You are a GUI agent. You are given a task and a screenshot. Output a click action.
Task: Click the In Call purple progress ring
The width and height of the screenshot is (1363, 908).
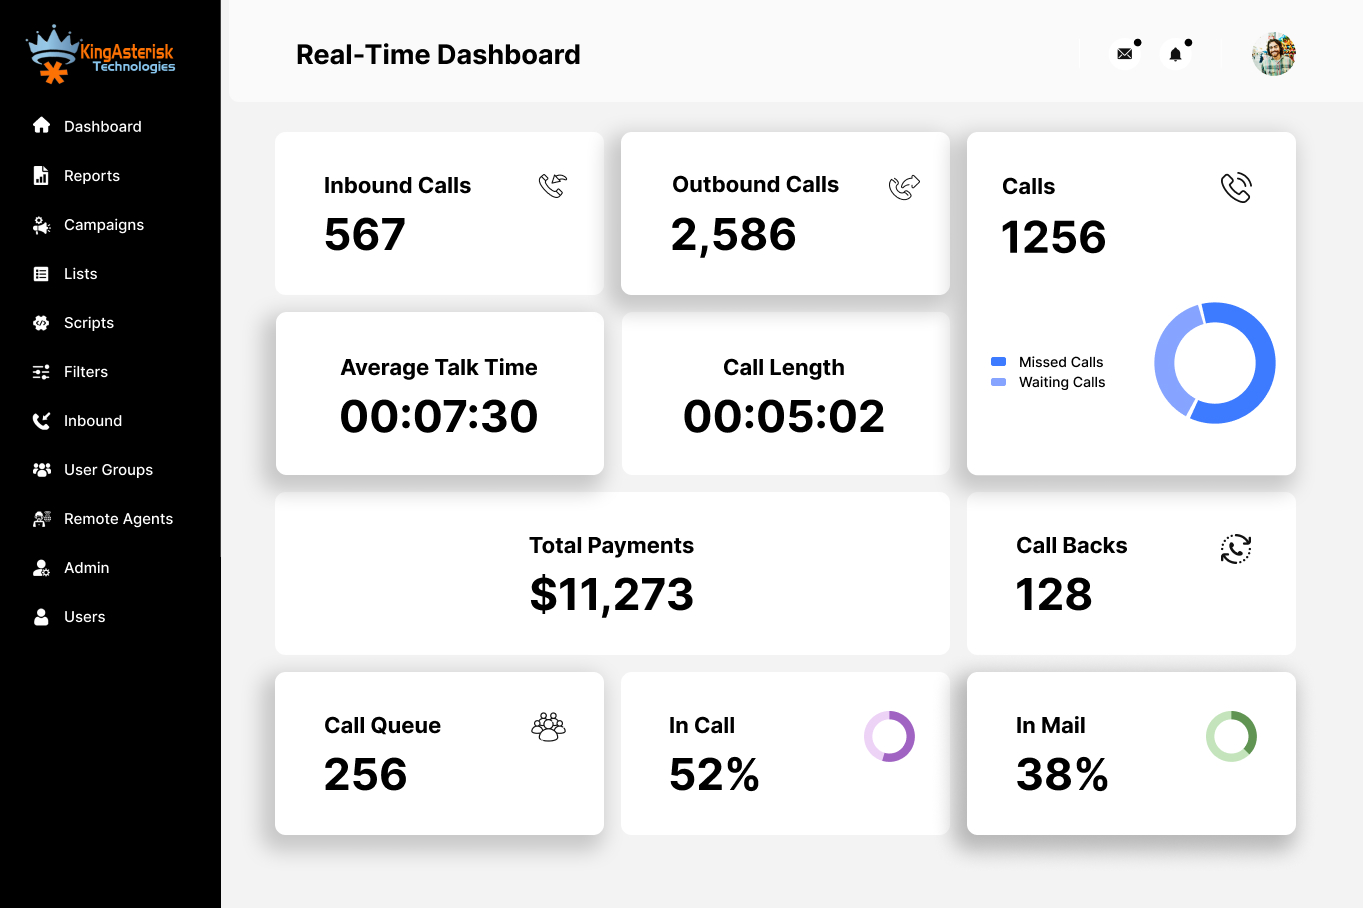[889, 737]
